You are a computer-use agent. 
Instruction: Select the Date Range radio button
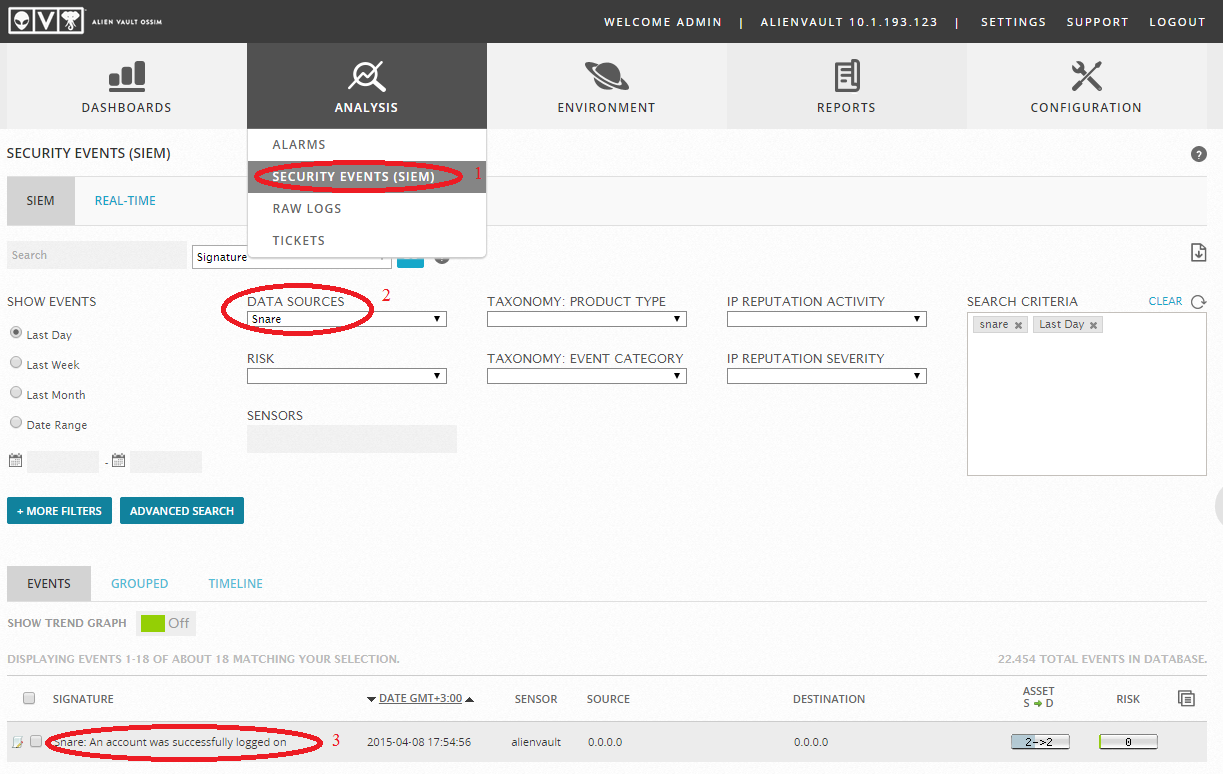15,423
